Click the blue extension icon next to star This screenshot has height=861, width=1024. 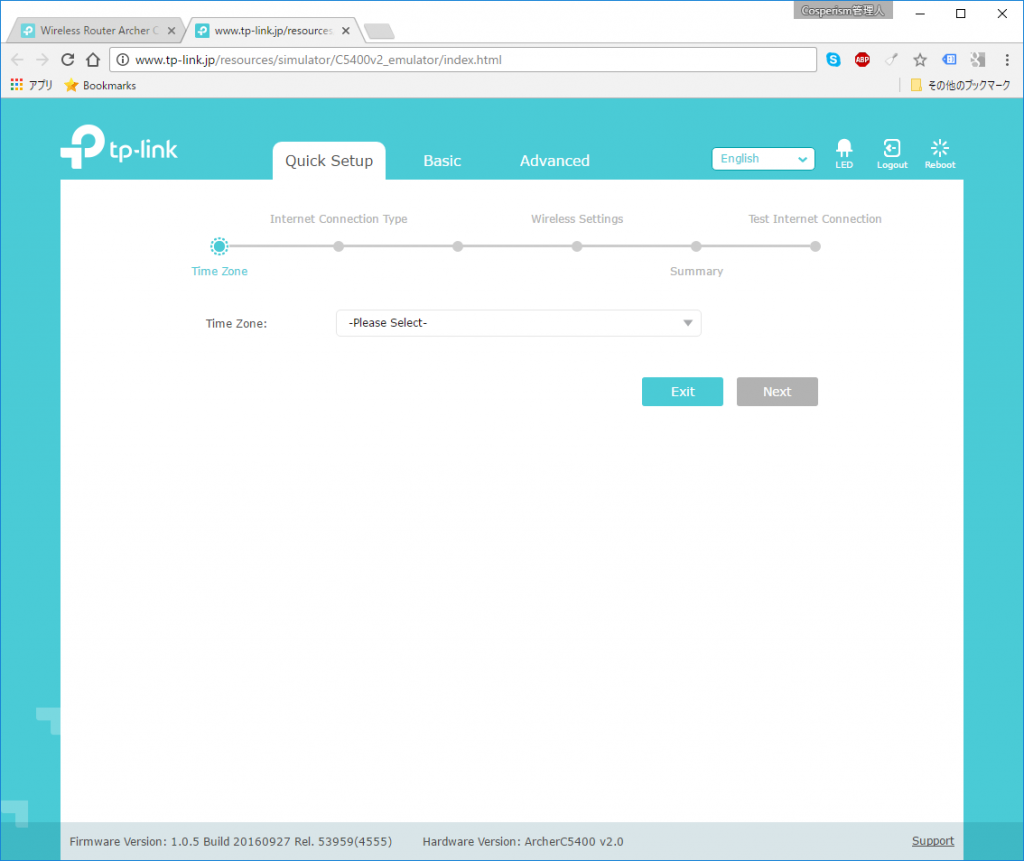(x=949, y=59)
